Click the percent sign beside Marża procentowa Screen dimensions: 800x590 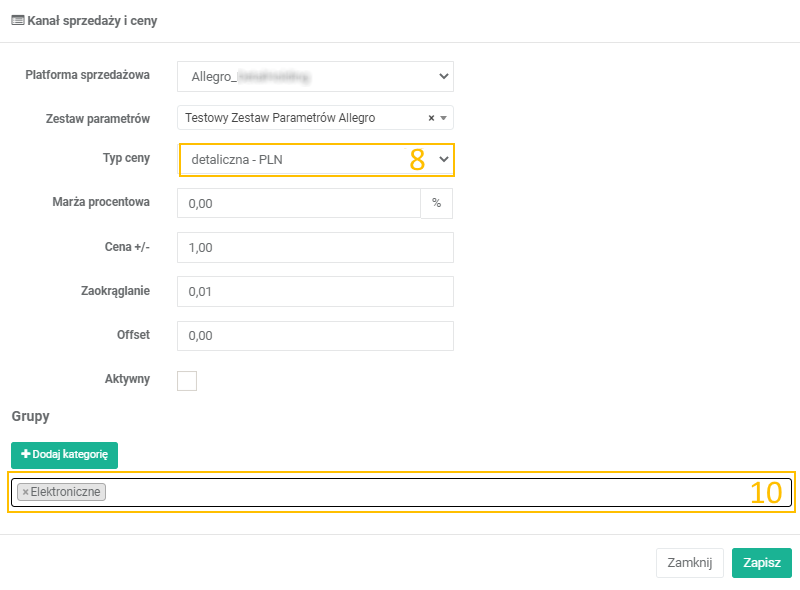(x=436, y=203)
